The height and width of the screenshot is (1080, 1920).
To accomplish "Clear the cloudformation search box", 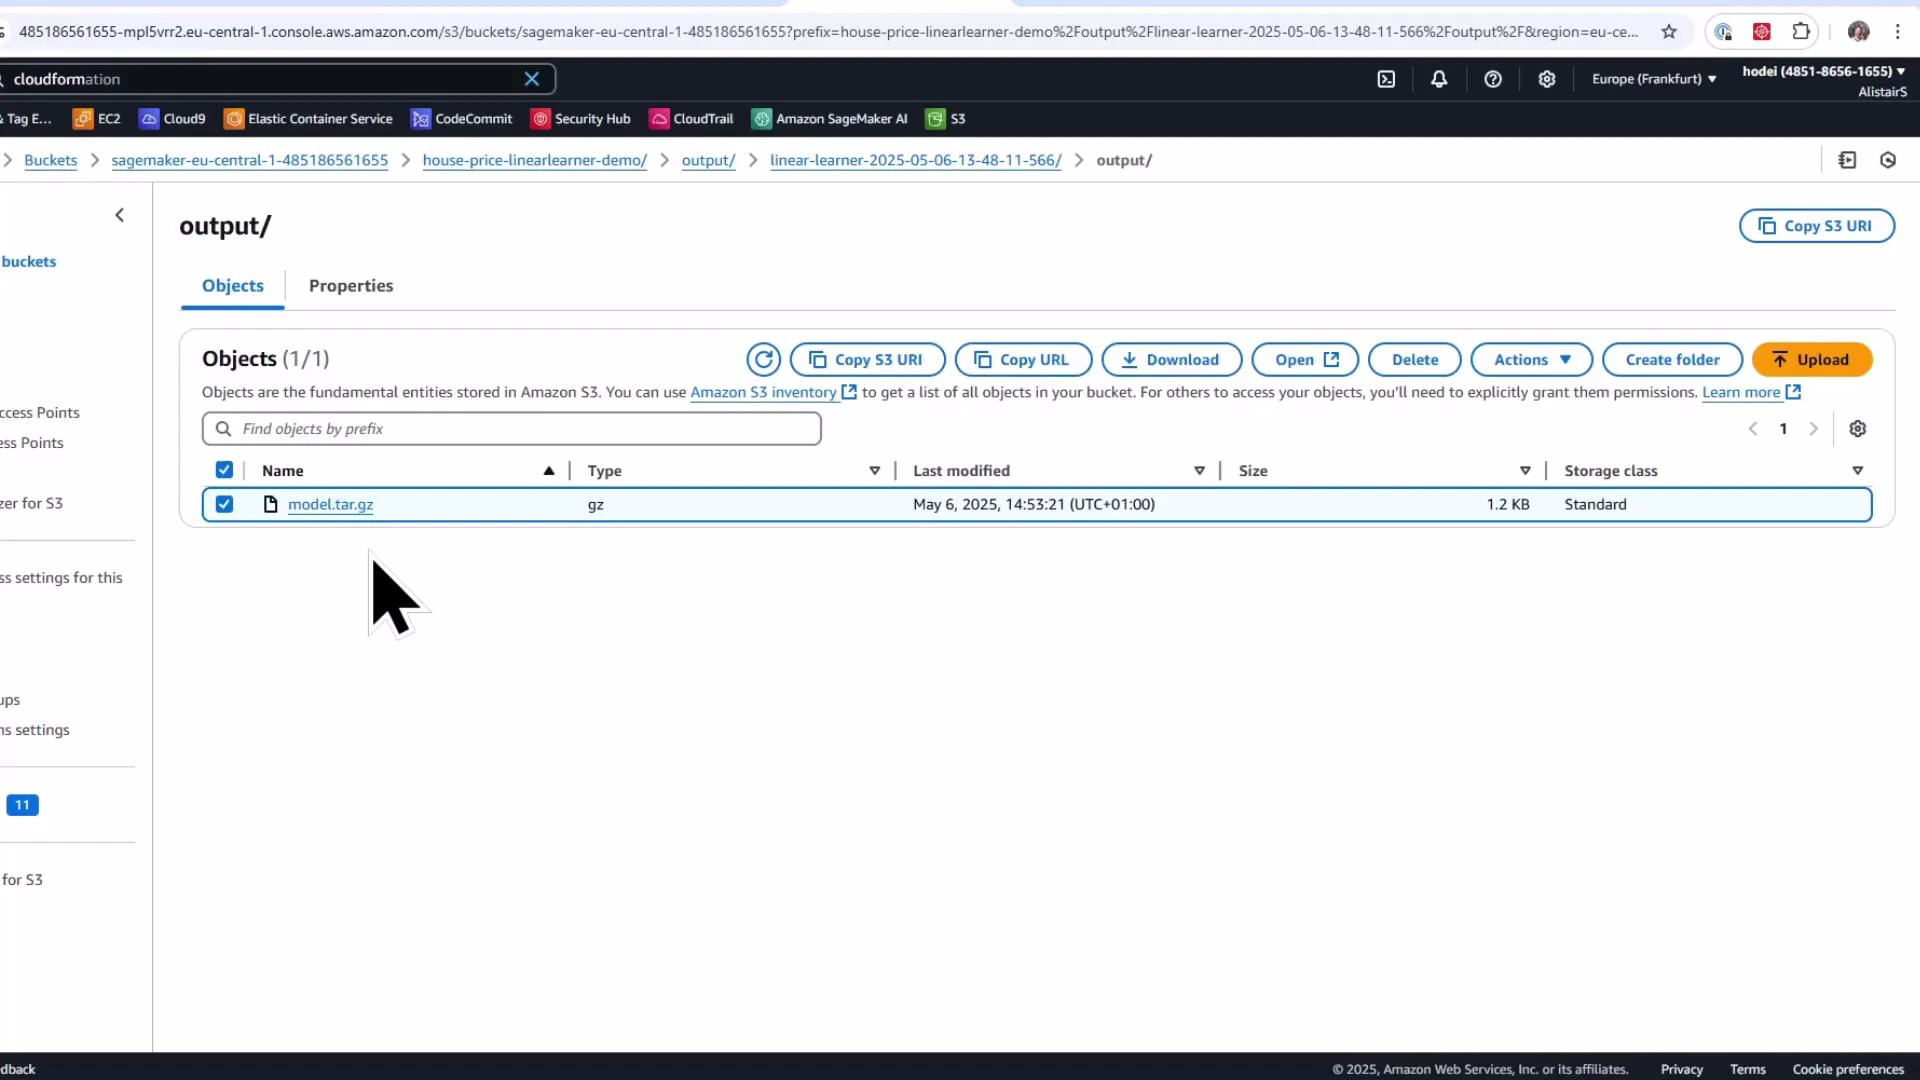I will click(532, 79).
